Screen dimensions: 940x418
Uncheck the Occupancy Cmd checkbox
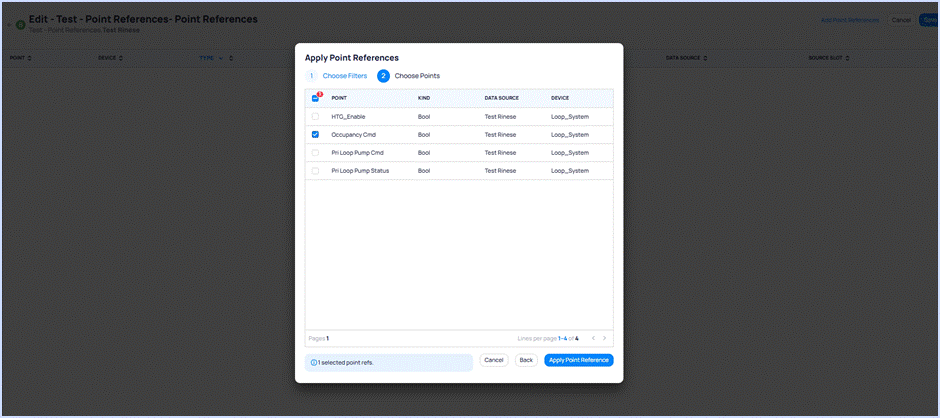pos(316,134)
